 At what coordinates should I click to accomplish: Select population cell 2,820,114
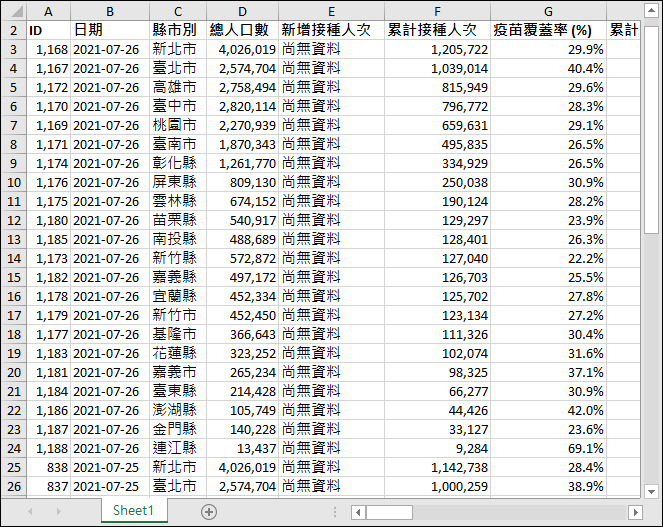[x=243, y=107]
